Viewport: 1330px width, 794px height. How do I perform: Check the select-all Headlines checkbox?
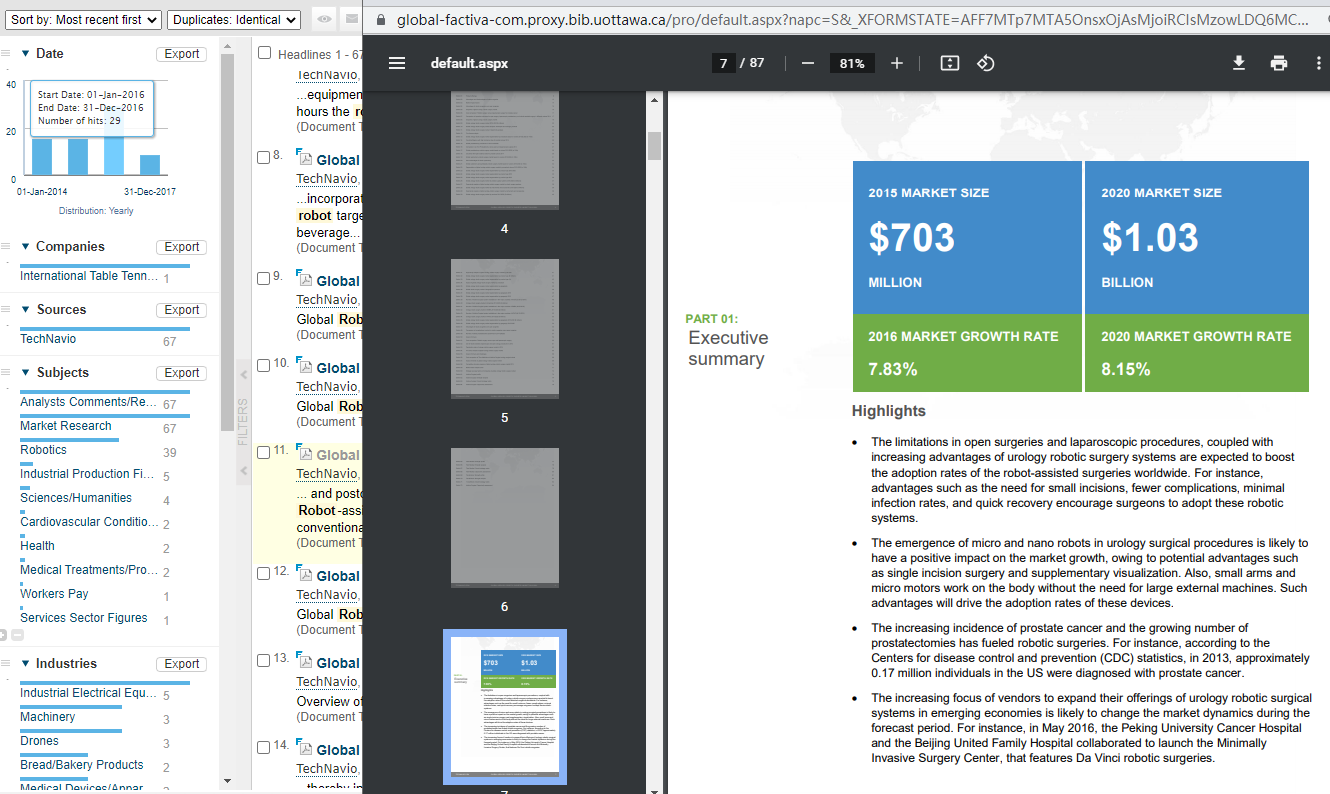(x=265, y=53)
